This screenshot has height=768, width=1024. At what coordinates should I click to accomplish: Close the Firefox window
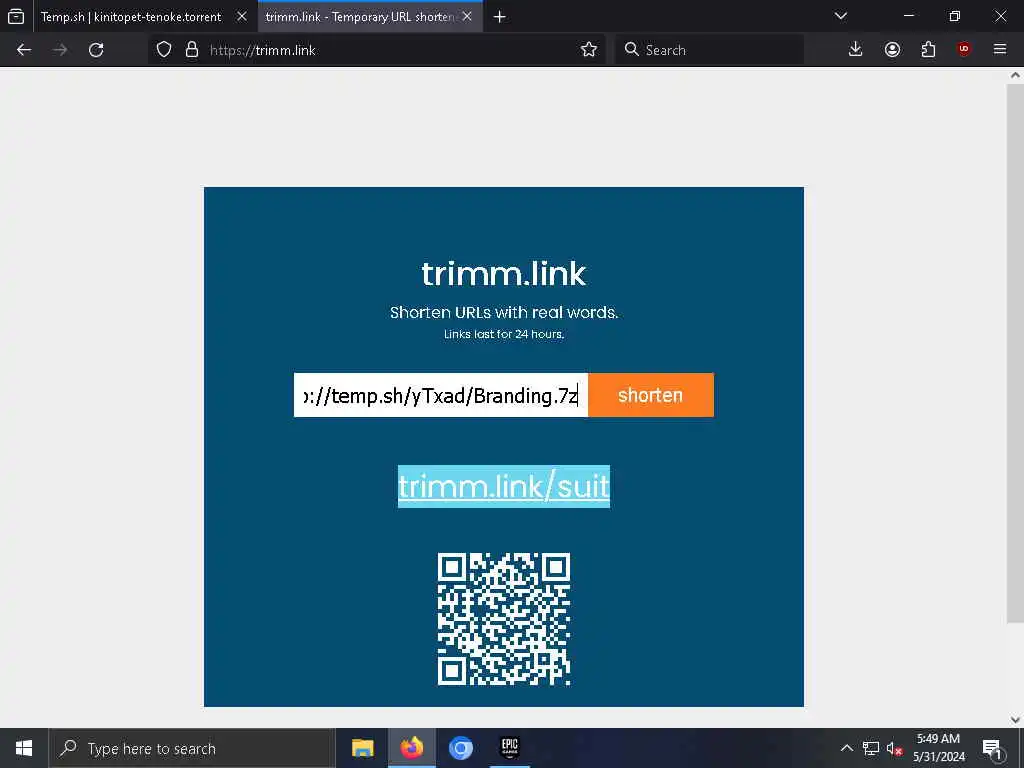[x=1000, y=16]
